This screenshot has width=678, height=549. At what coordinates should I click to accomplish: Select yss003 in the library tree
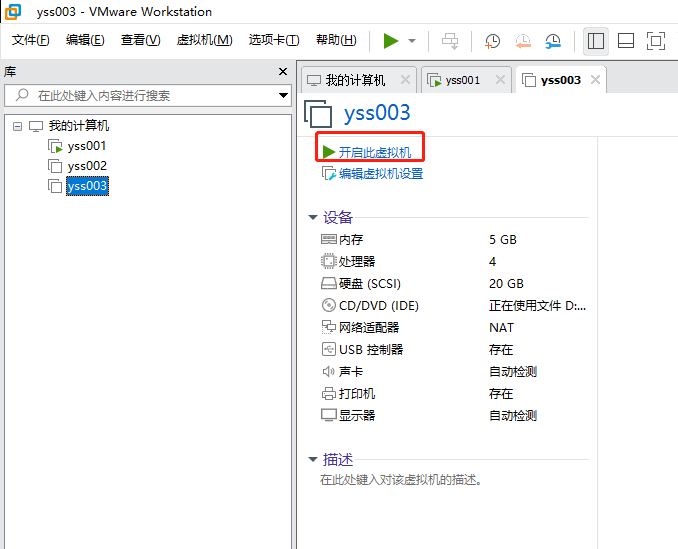87,186
